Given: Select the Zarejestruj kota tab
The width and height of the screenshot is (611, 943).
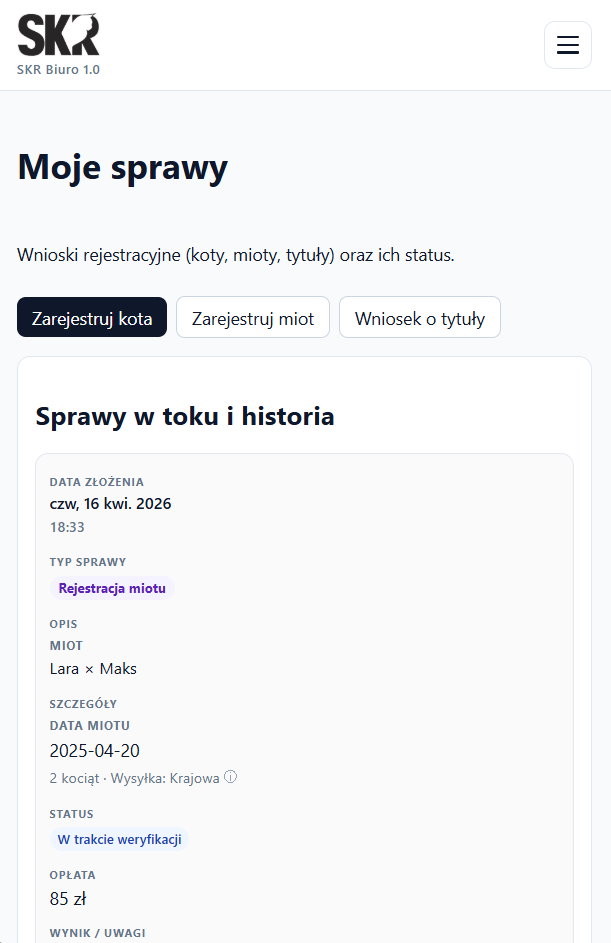Looking at the screenshot, I should (x=91, y=317).
